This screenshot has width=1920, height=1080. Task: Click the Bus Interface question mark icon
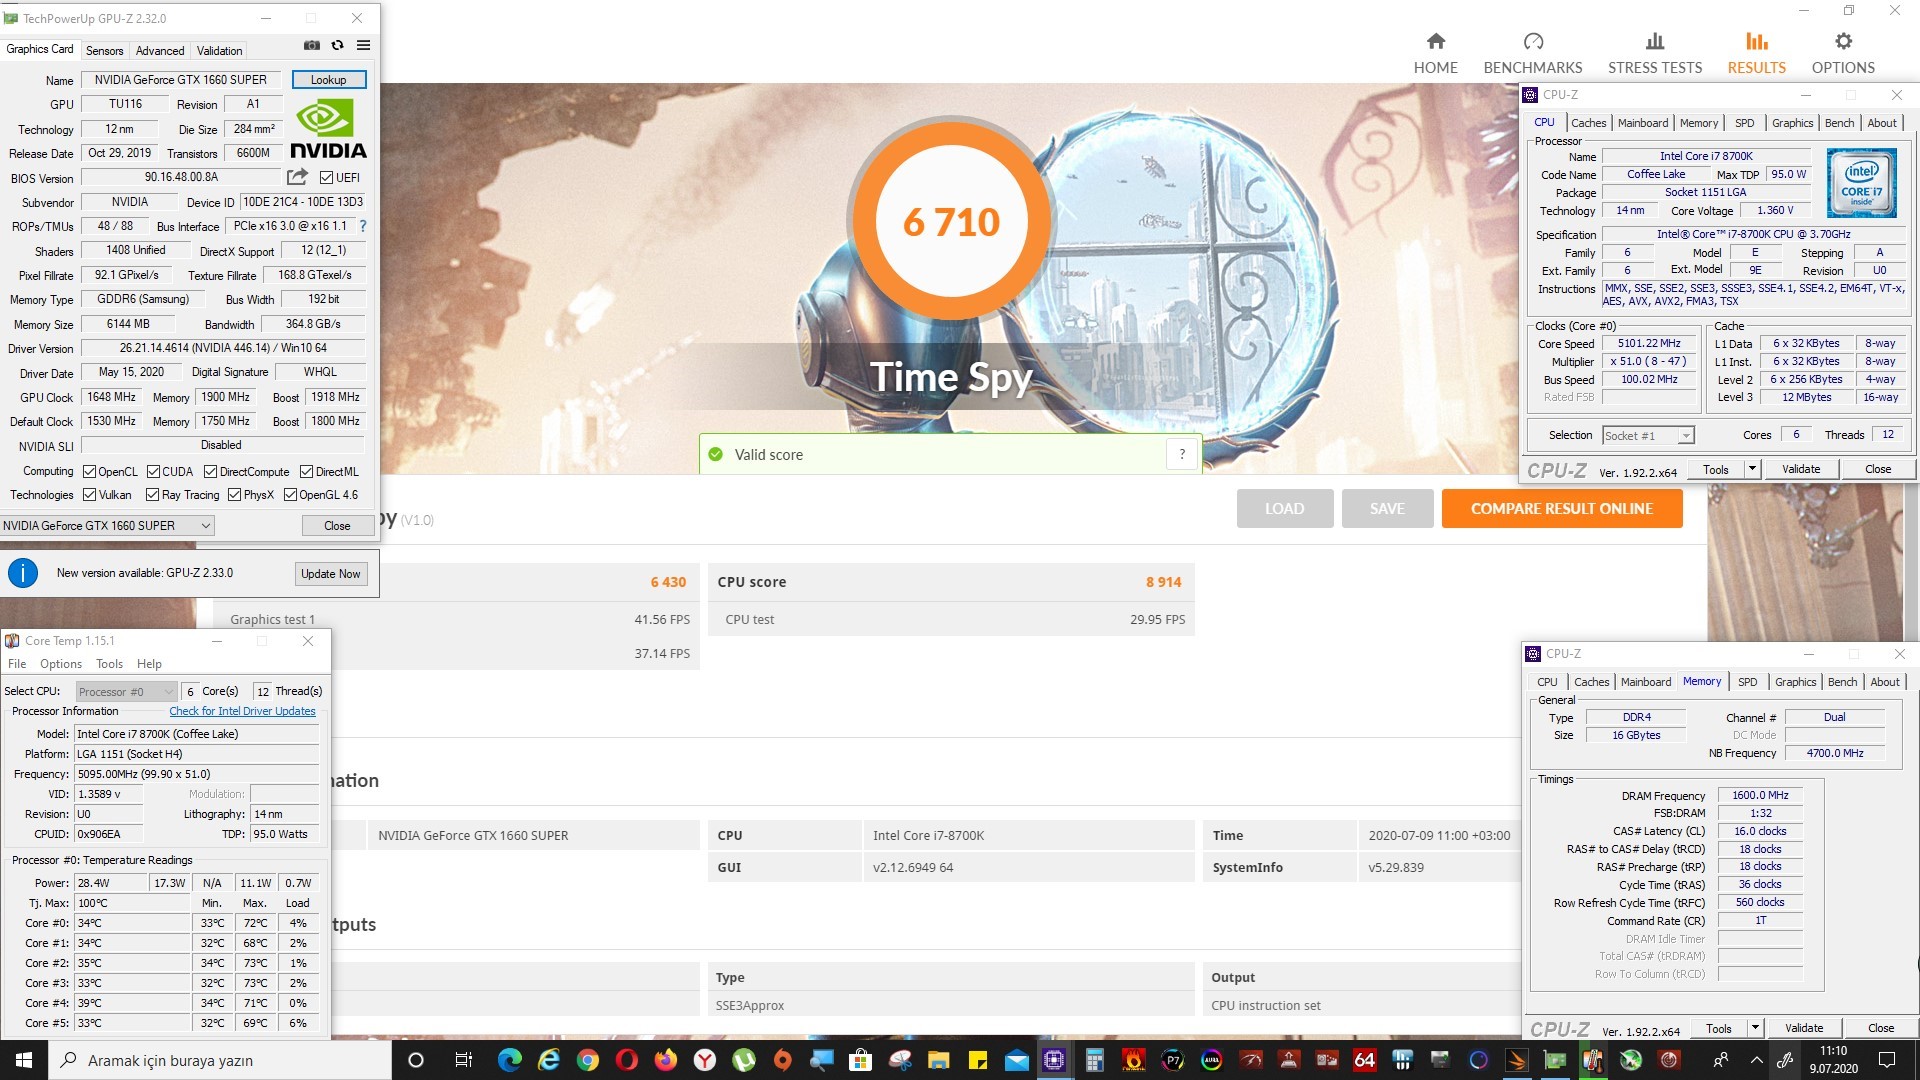pyautogui.click(x=363, y=226)
